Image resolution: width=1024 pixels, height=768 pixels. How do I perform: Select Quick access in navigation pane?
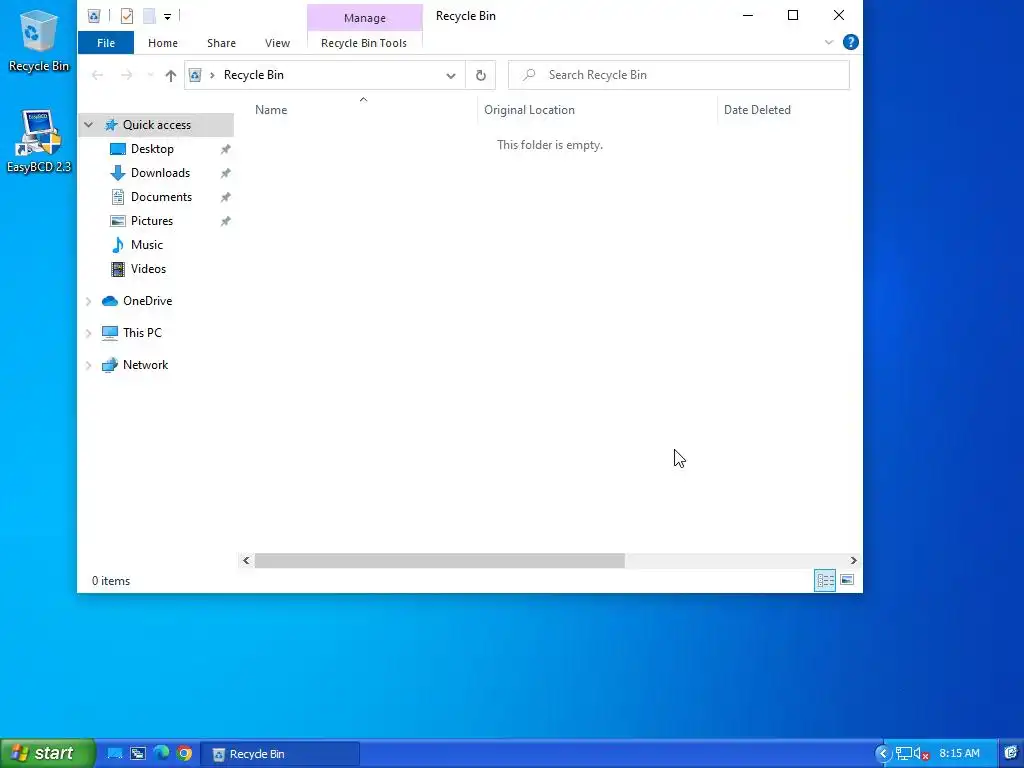tap(157, 125)
